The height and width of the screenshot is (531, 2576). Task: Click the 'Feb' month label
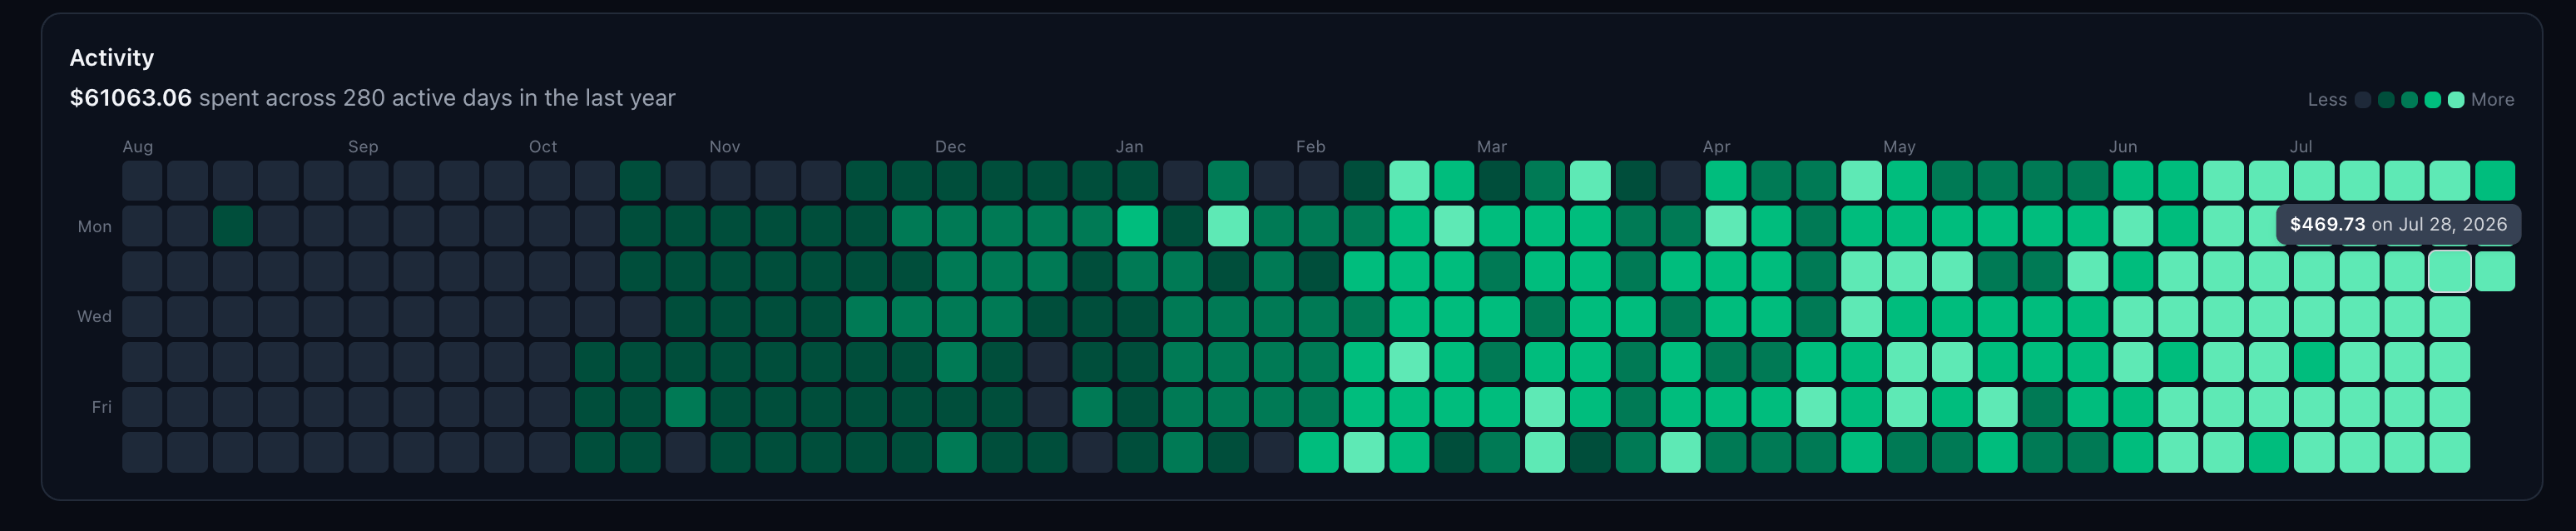pos(1311,147)
